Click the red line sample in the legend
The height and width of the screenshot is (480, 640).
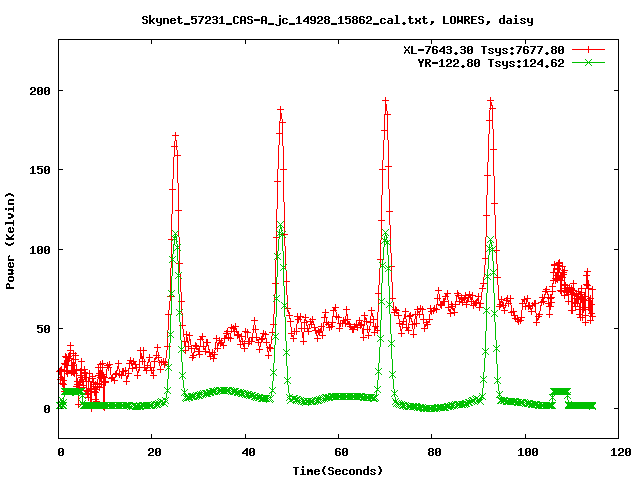click(588, 50)
